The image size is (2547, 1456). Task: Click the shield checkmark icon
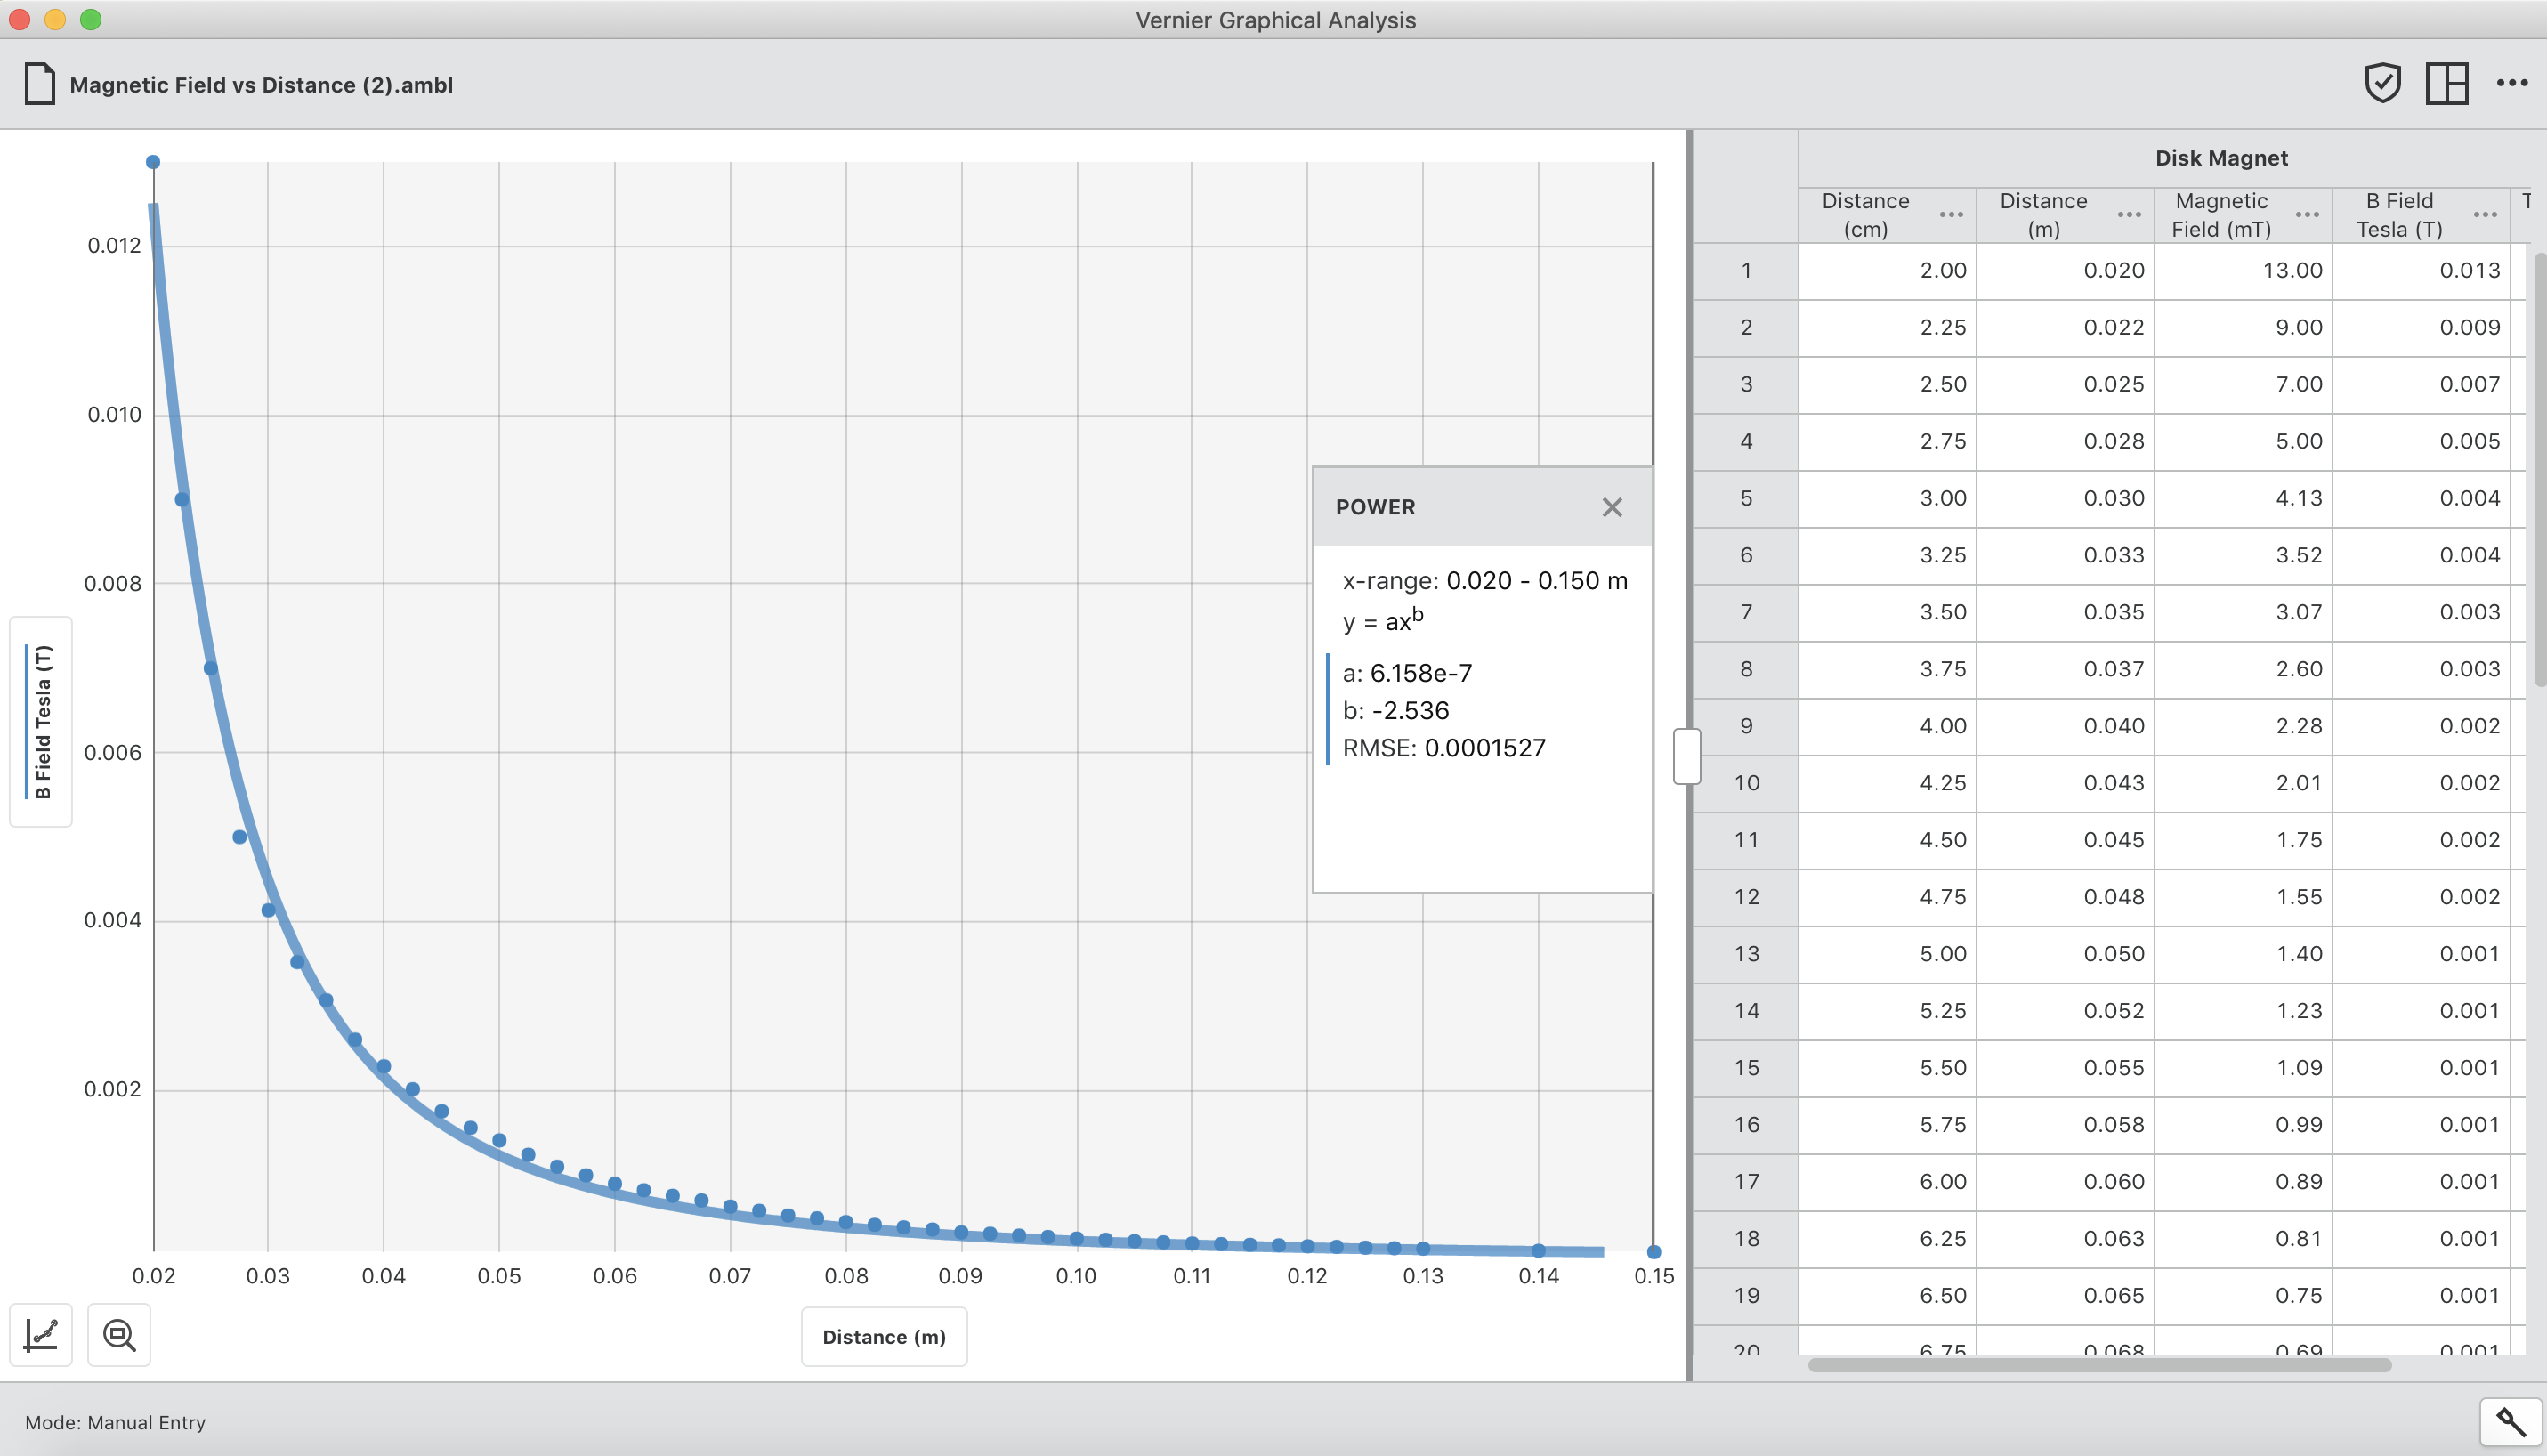[2382, 83]
